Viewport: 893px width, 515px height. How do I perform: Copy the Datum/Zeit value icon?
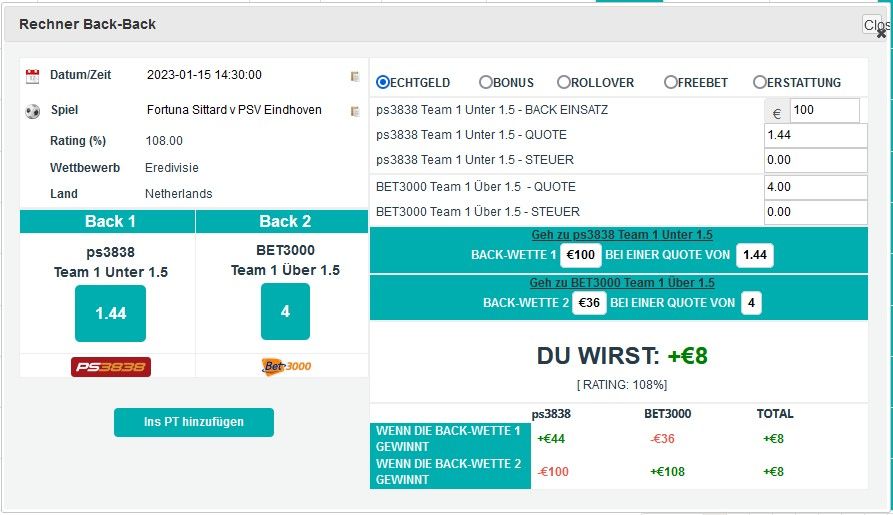tap(355, 76)
